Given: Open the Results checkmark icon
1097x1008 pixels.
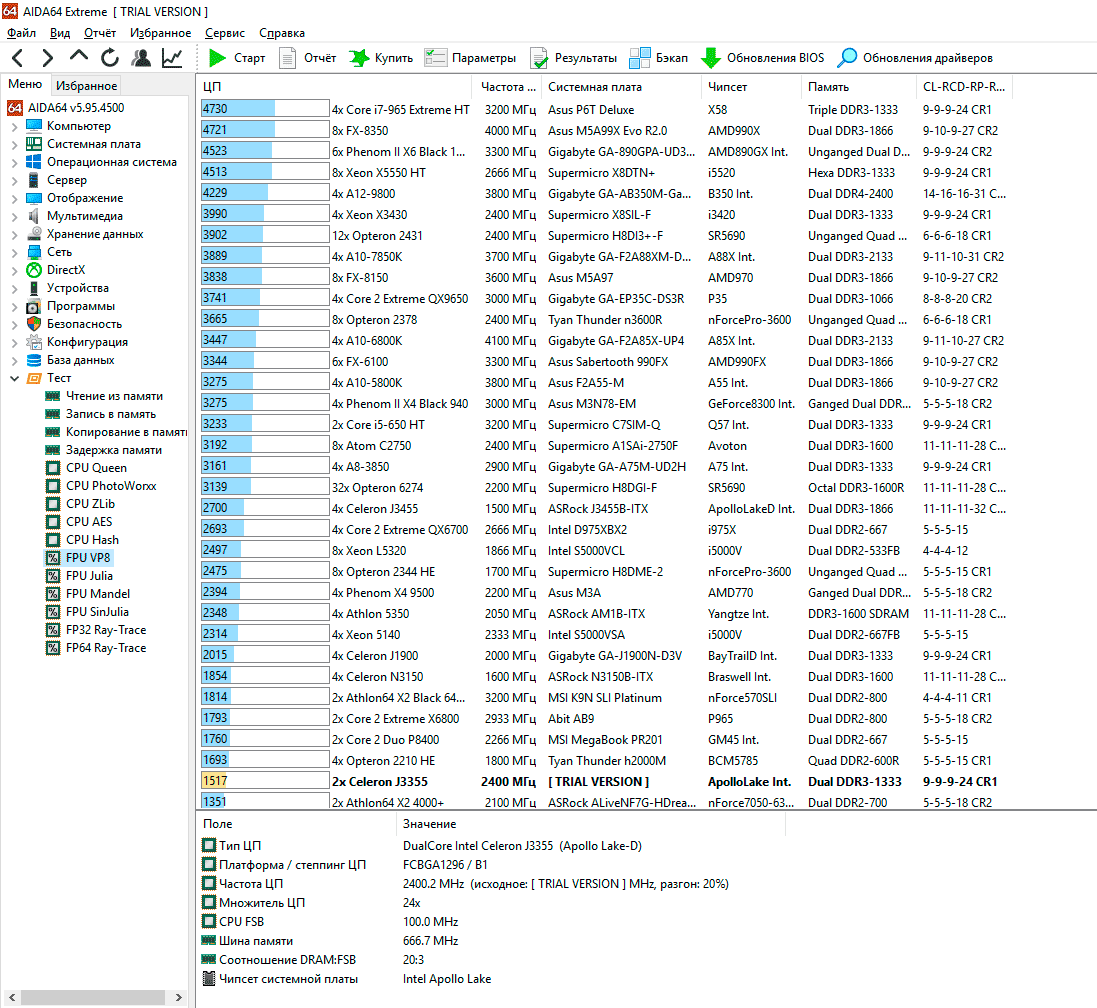Looking at the screenshot, I should click(x=539, y=58).
